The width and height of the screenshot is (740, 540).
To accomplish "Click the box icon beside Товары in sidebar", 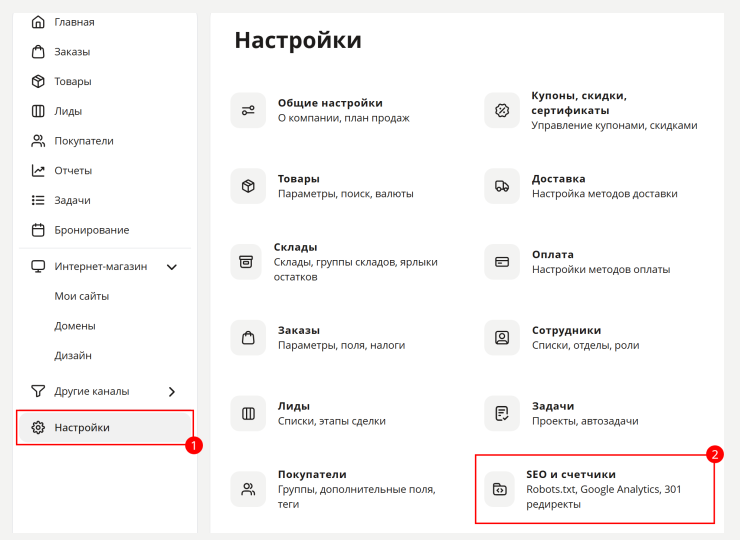I will coord(38,81).
